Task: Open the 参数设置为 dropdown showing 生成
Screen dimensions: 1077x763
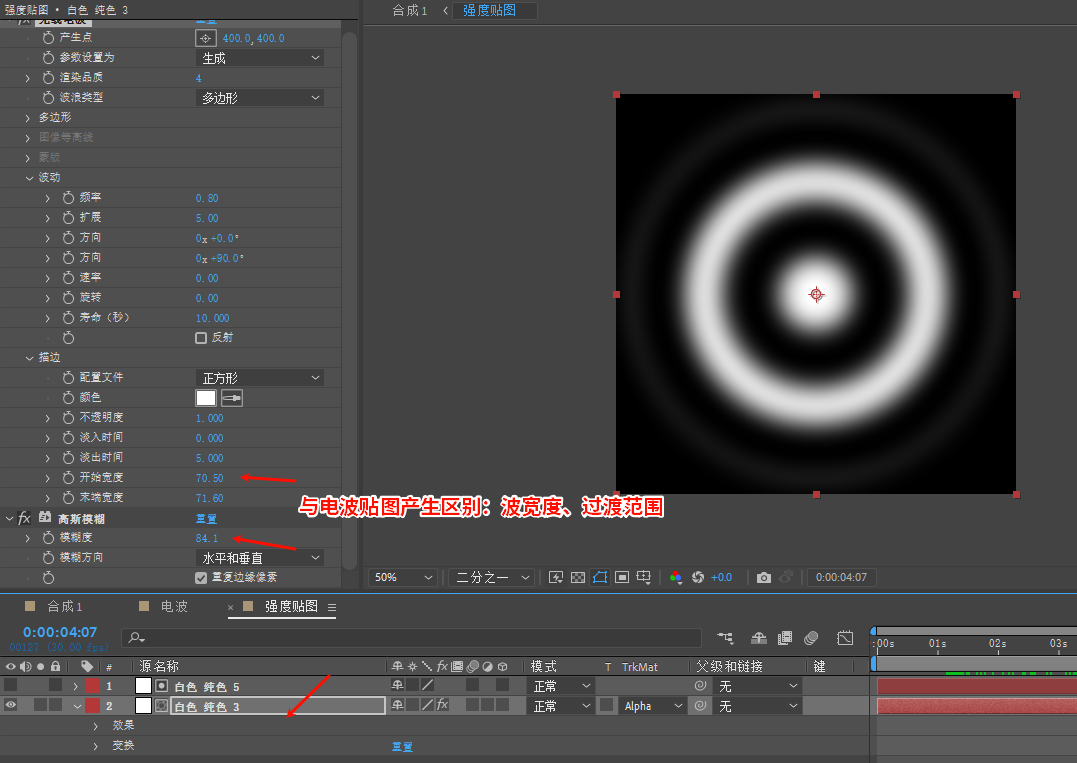Action: 260,58
